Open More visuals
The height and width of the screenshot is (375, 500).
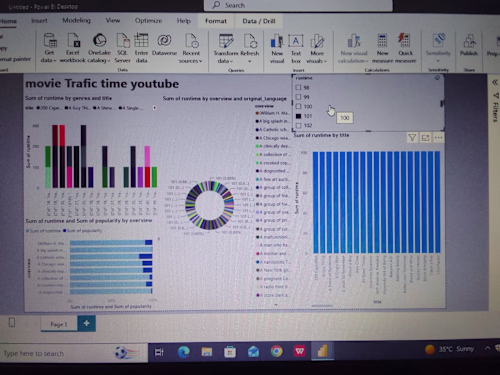[317, 48]
